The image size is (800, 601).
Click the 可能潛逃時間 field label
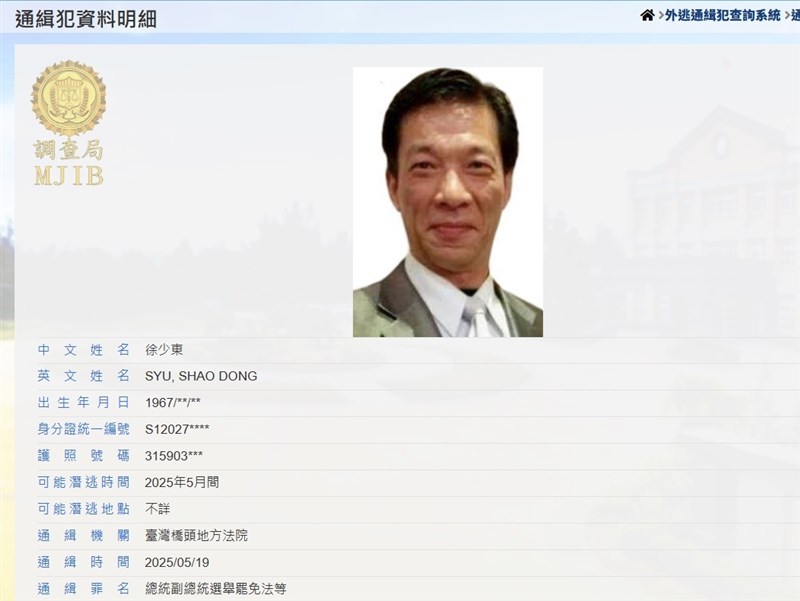(84, 483)
